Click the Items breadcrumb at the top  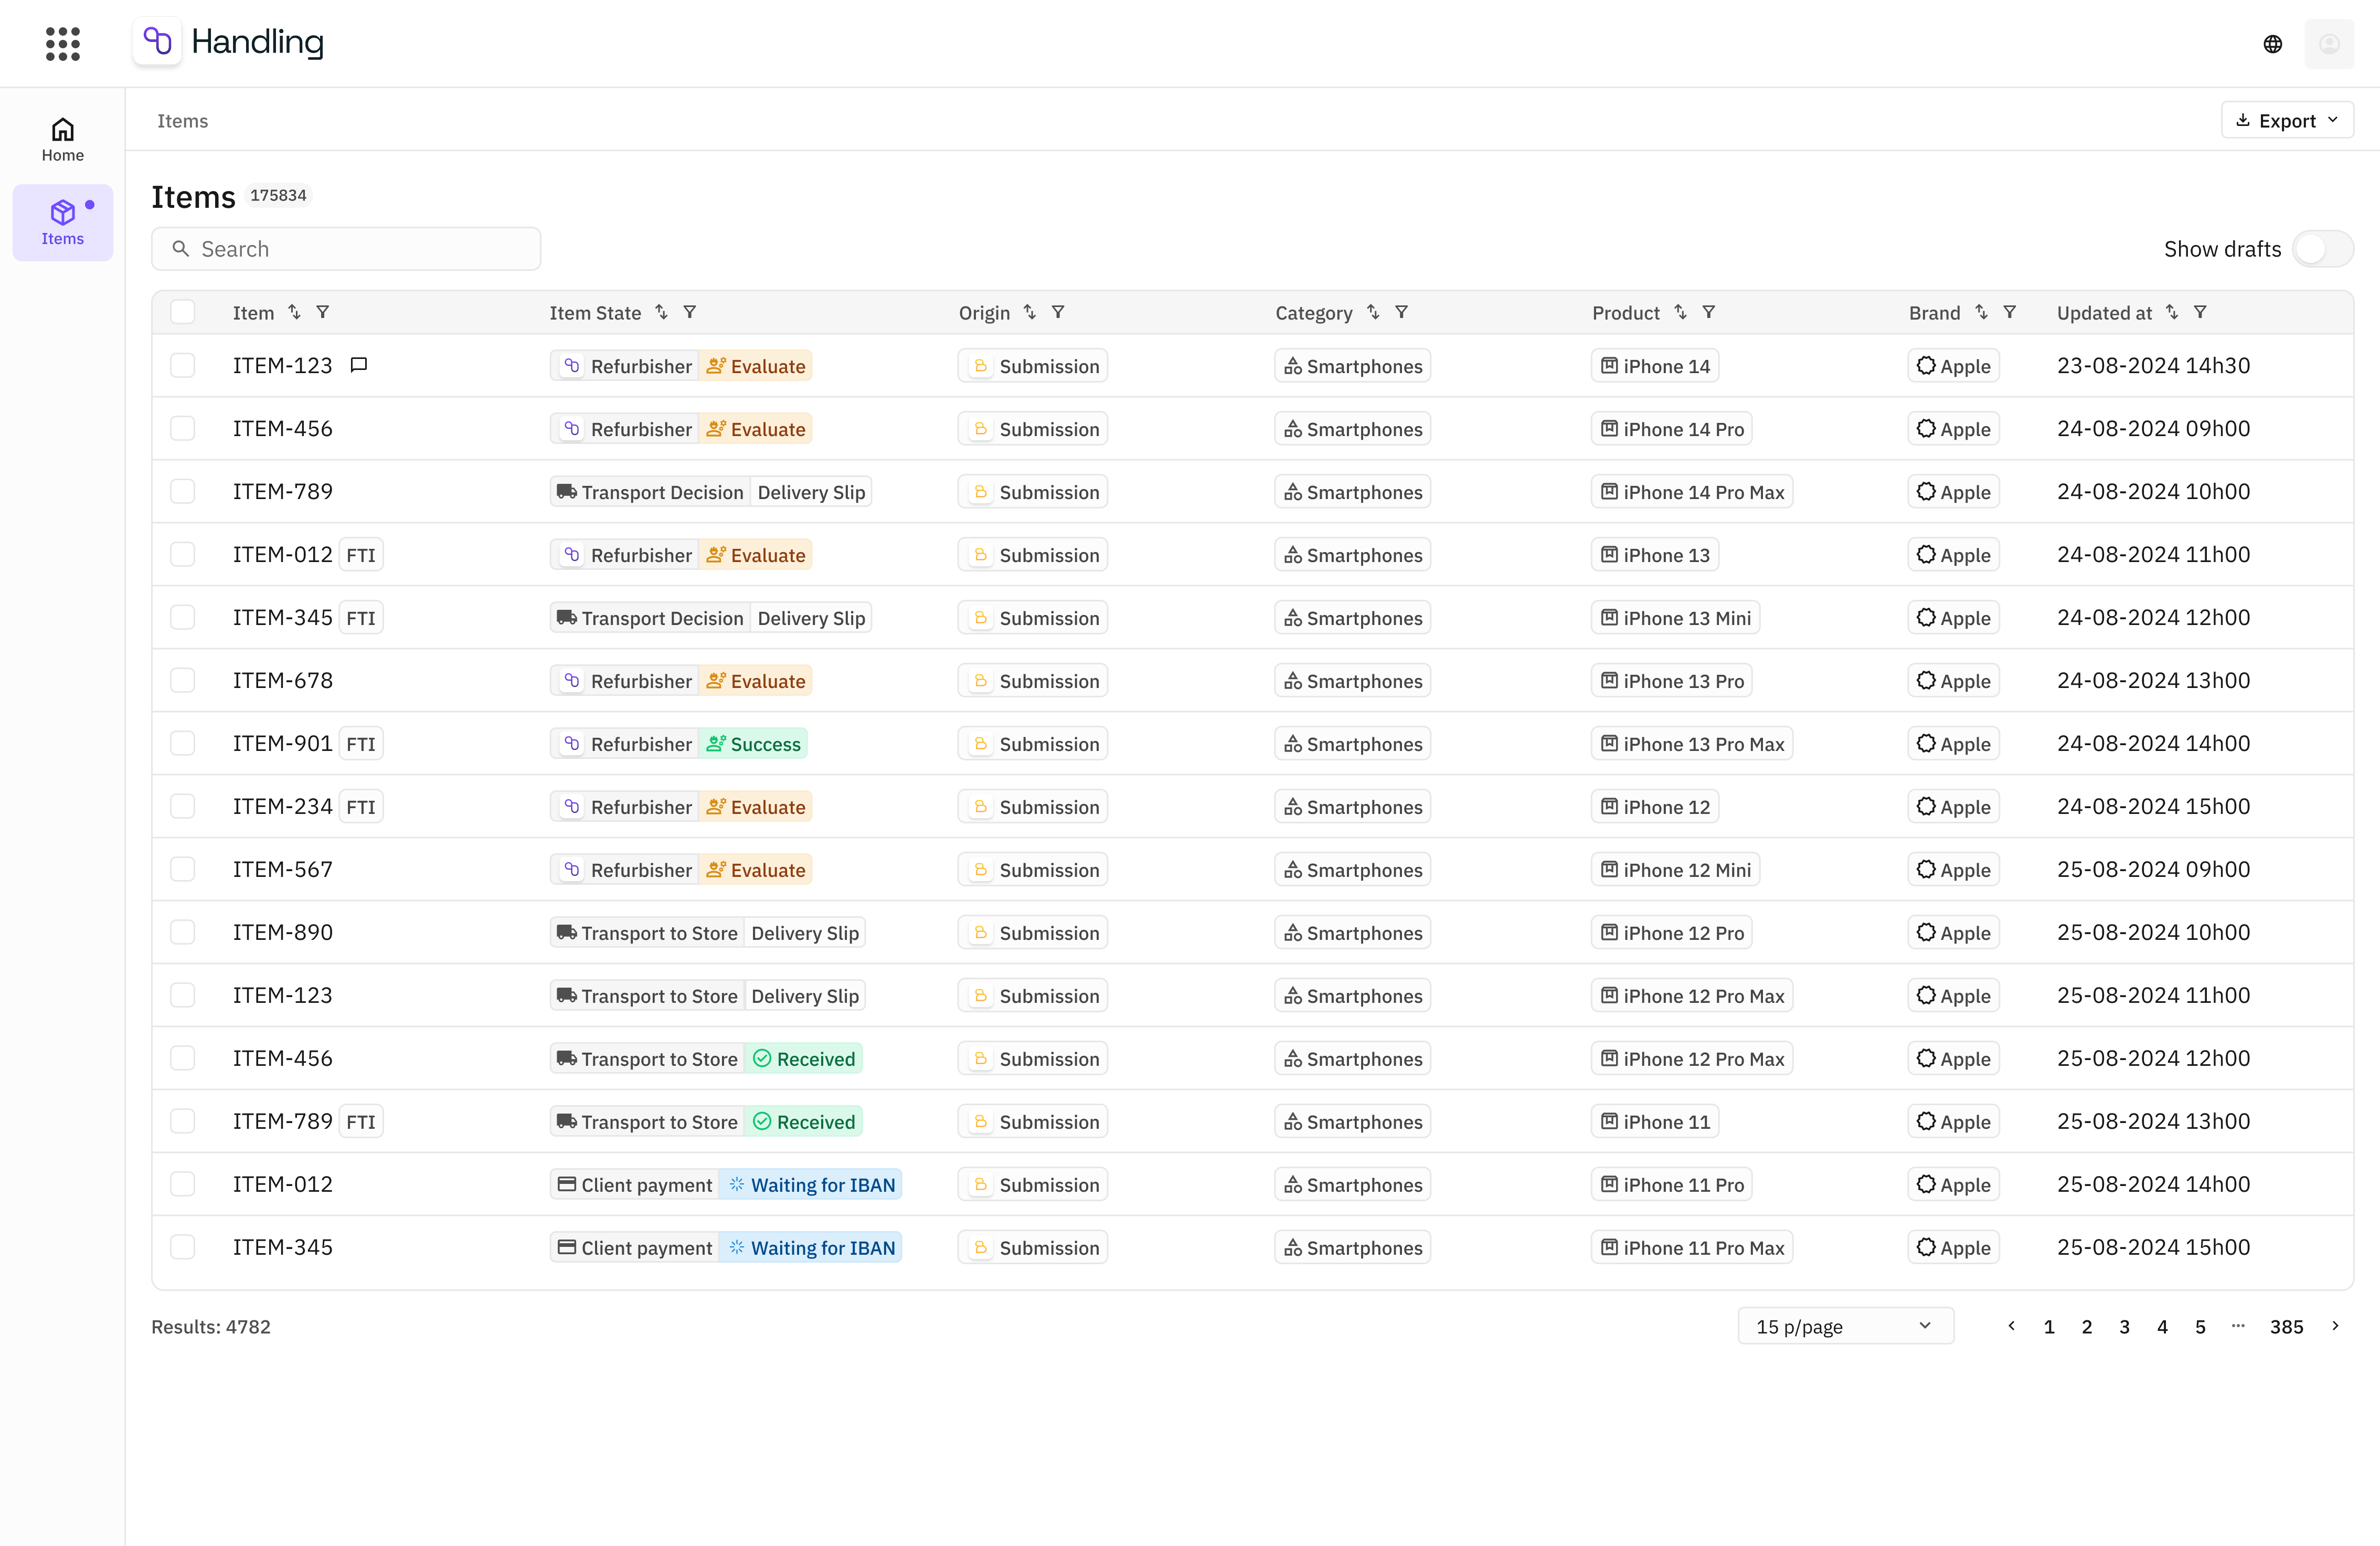182,120
